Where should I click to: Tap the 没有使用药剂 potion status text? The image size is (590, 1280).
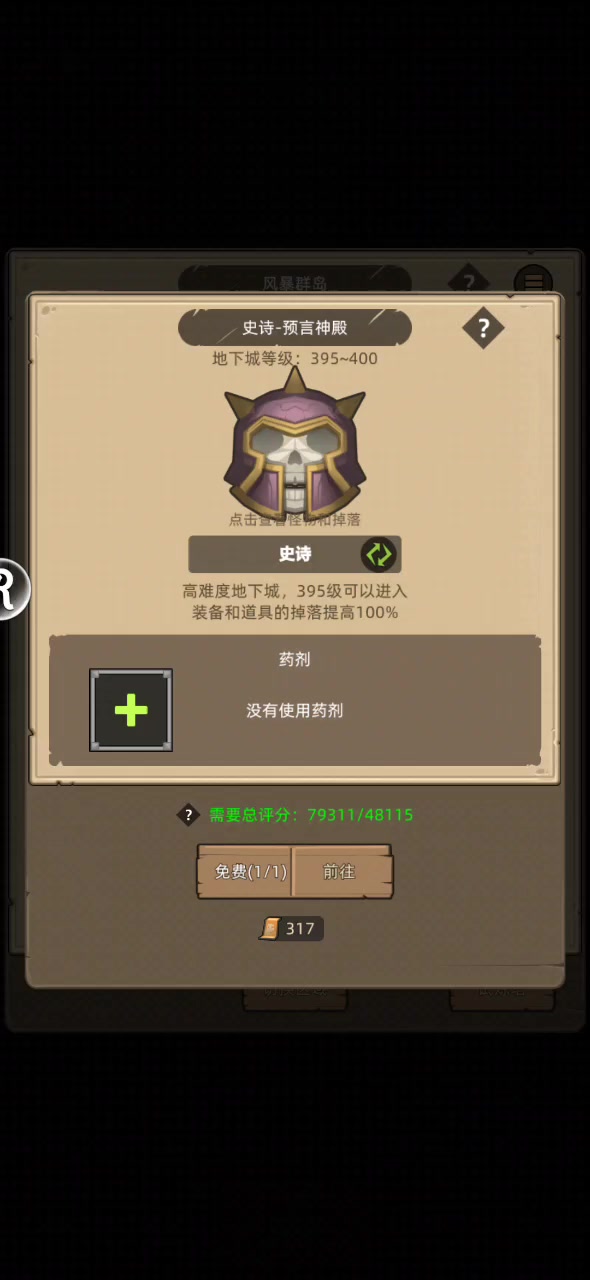point(295,710)
